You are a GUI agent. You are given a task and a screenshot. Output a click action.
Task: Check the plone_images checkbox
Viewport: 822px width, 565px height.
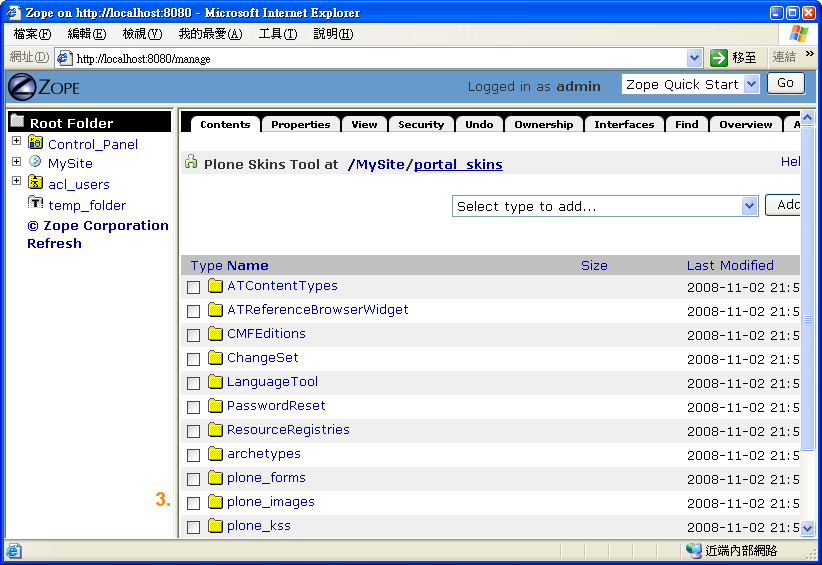pyautogui.click(x=193, y=504)
